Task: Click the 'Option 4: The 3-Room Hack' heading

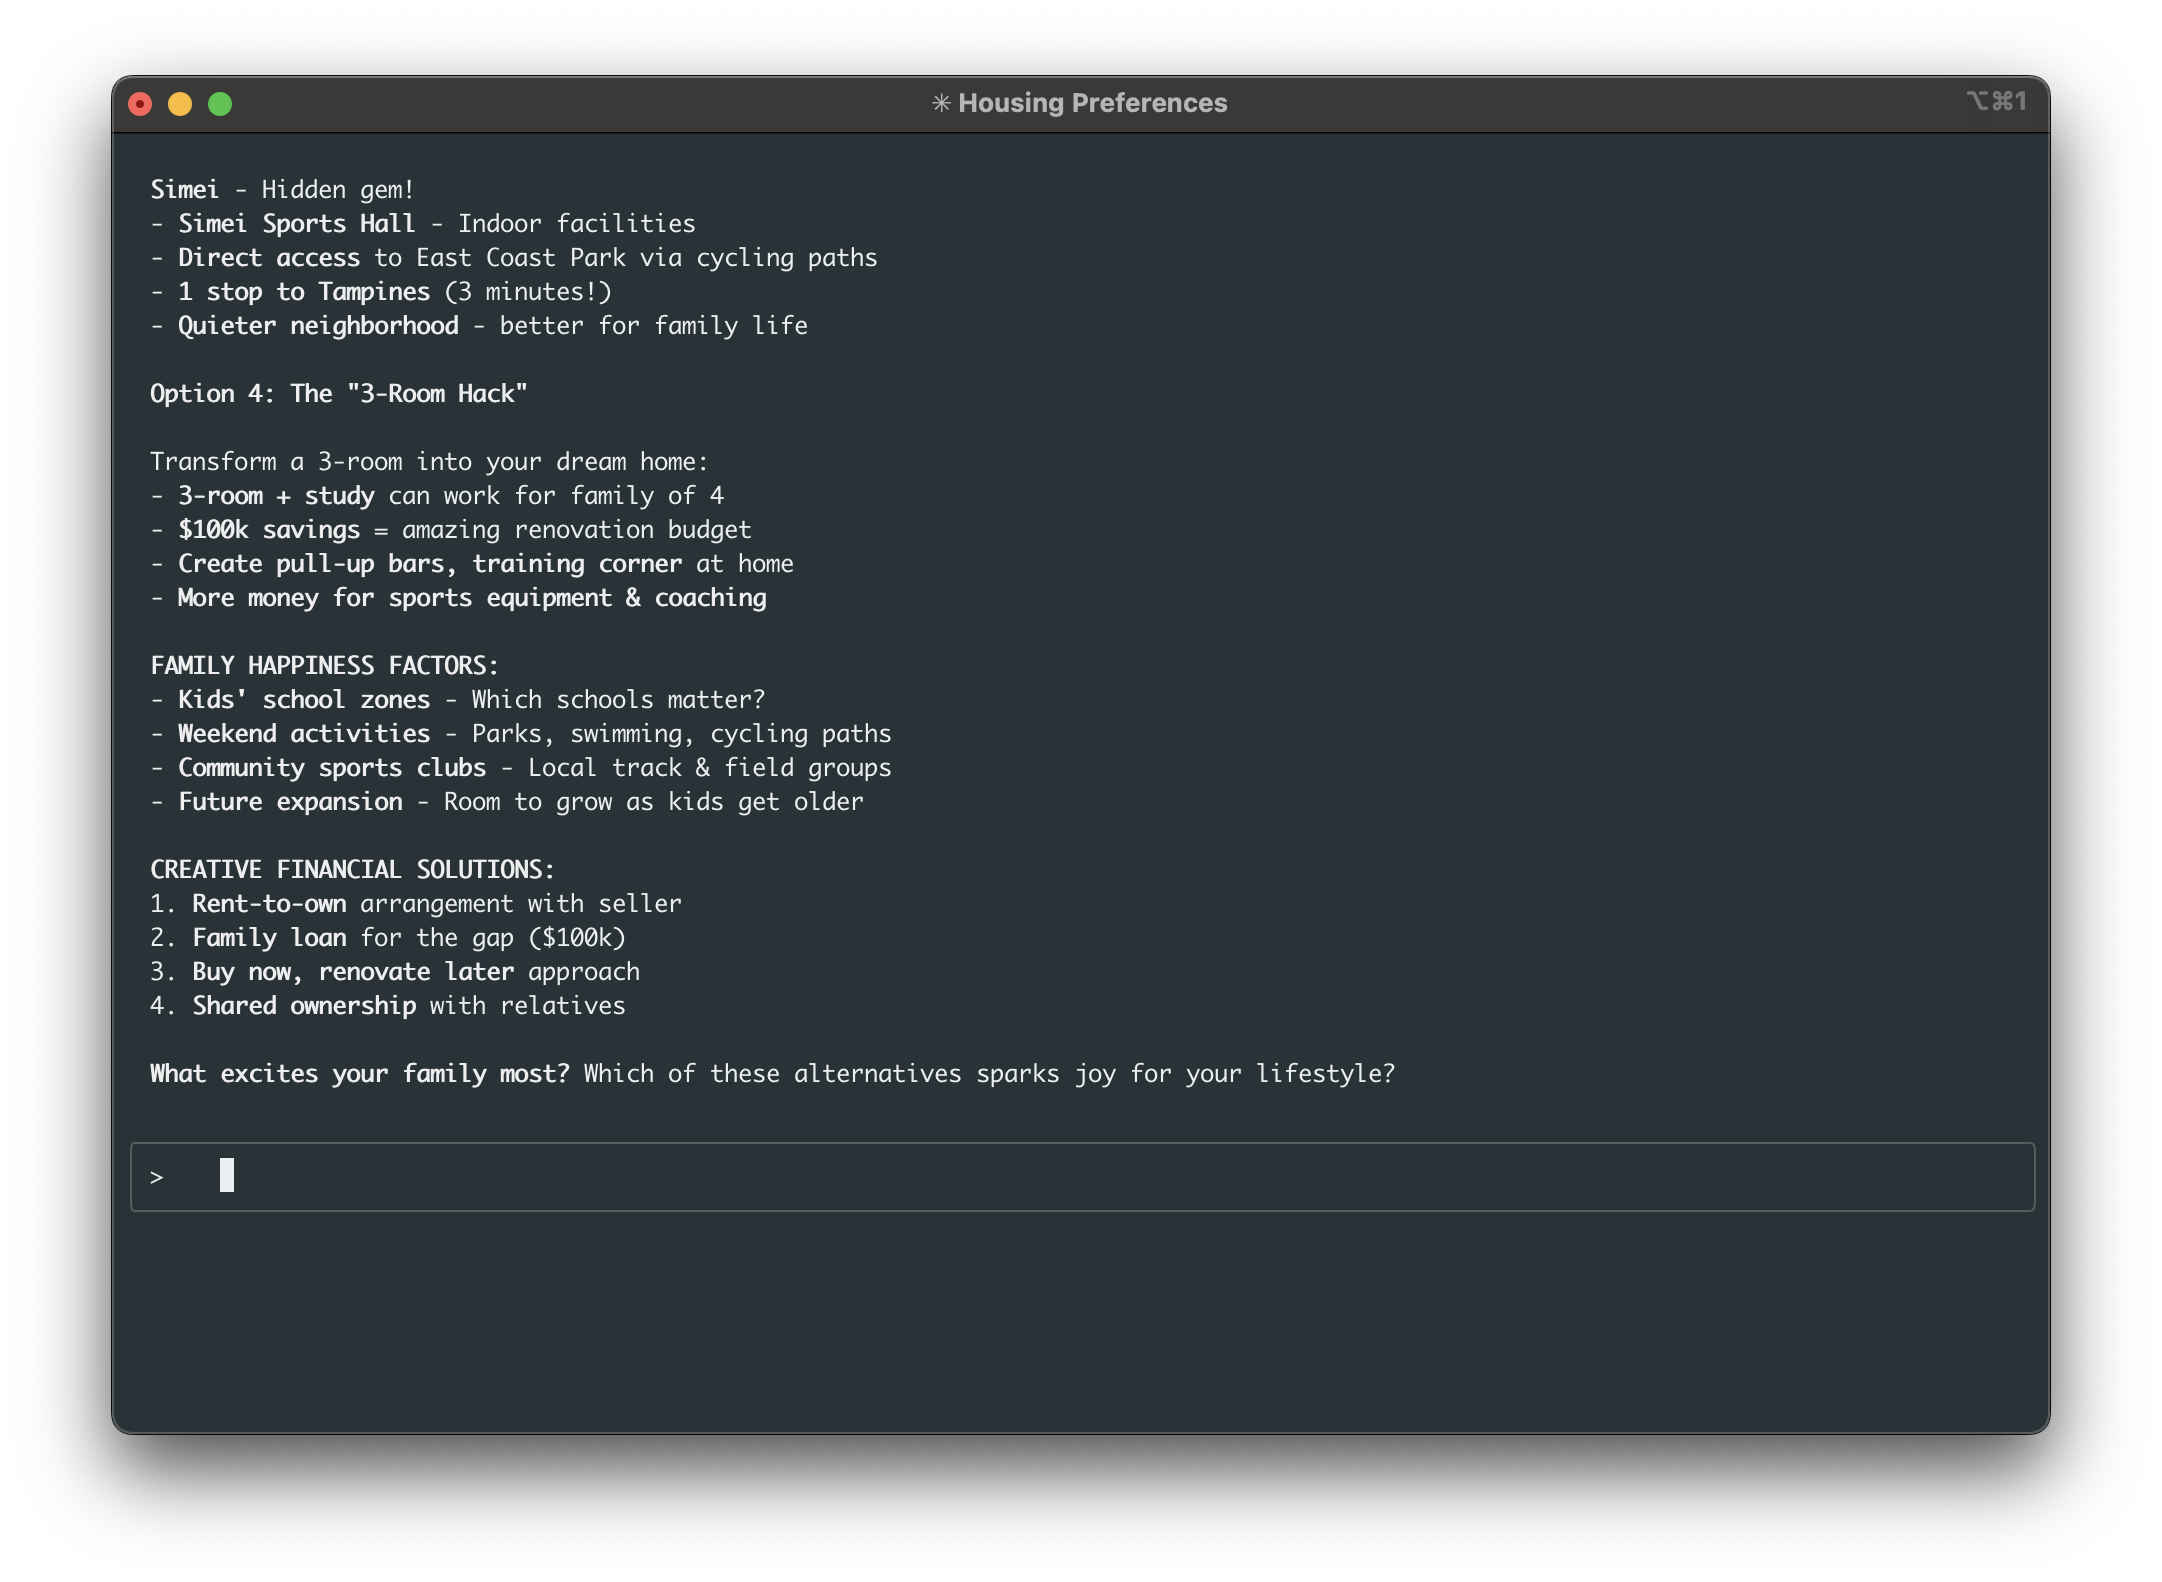Action: [x=338, y=393]
